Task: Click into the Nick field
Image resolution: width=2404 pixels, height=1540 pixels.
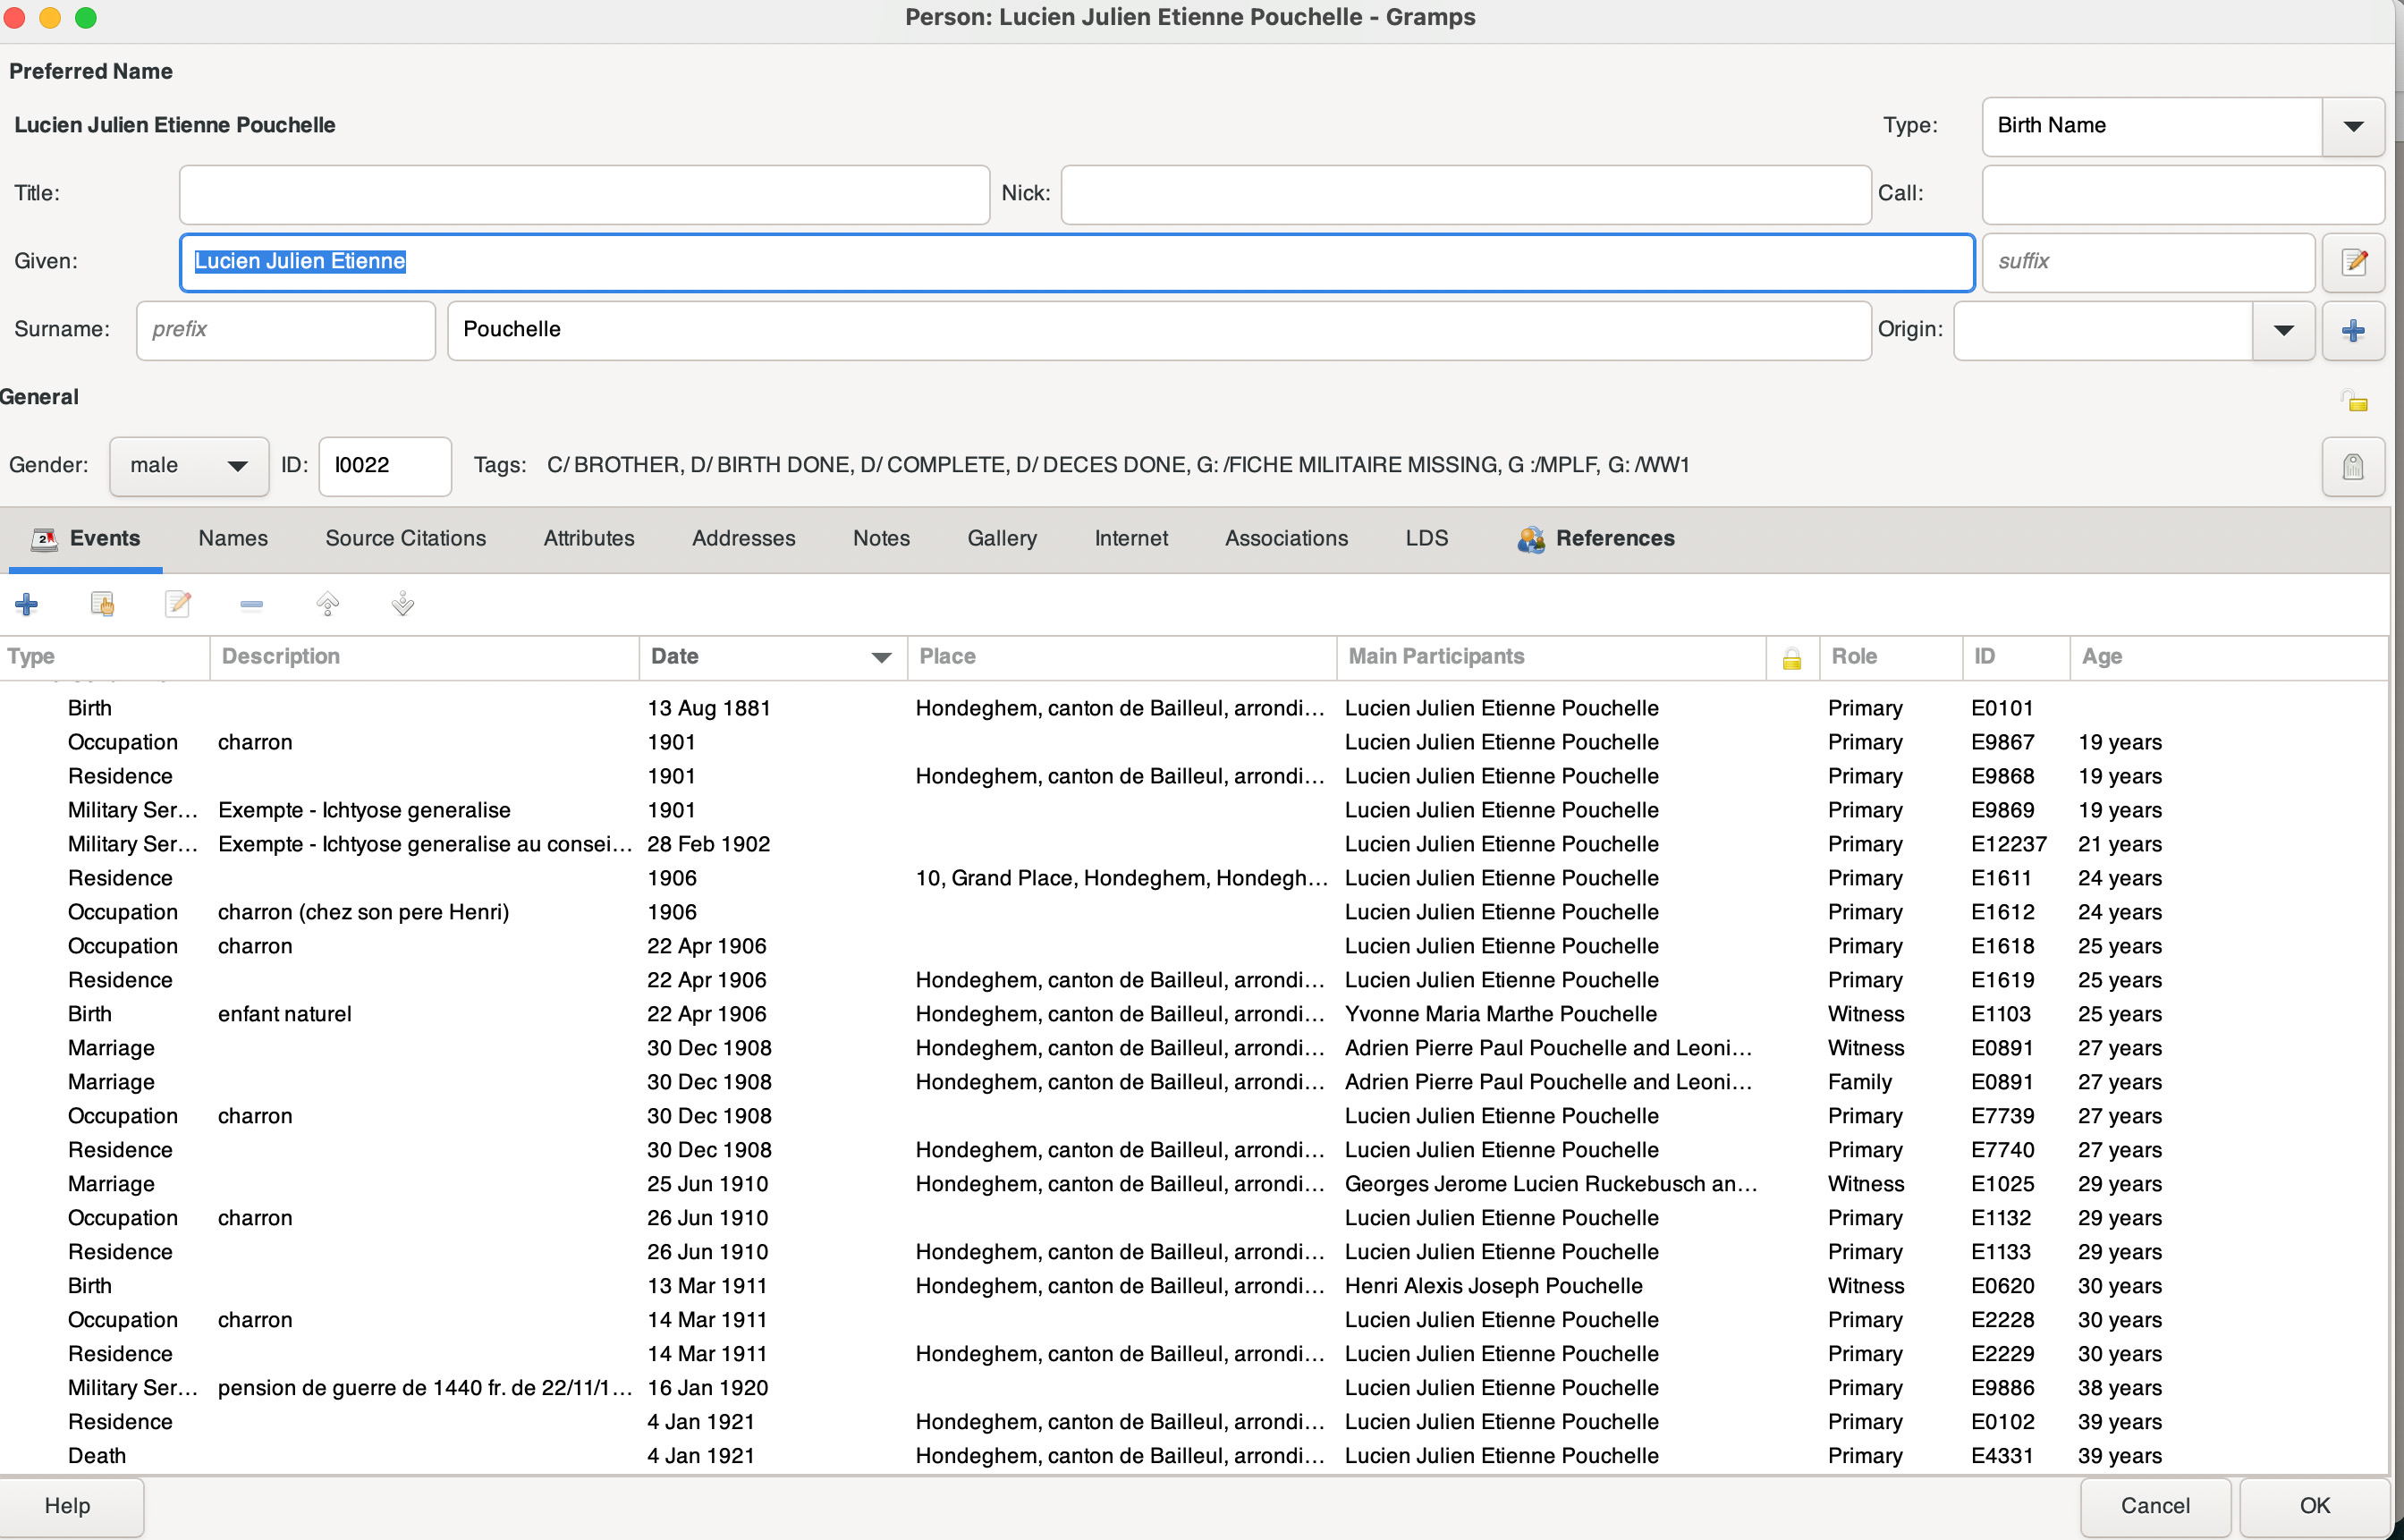Action: point(1466,194)
